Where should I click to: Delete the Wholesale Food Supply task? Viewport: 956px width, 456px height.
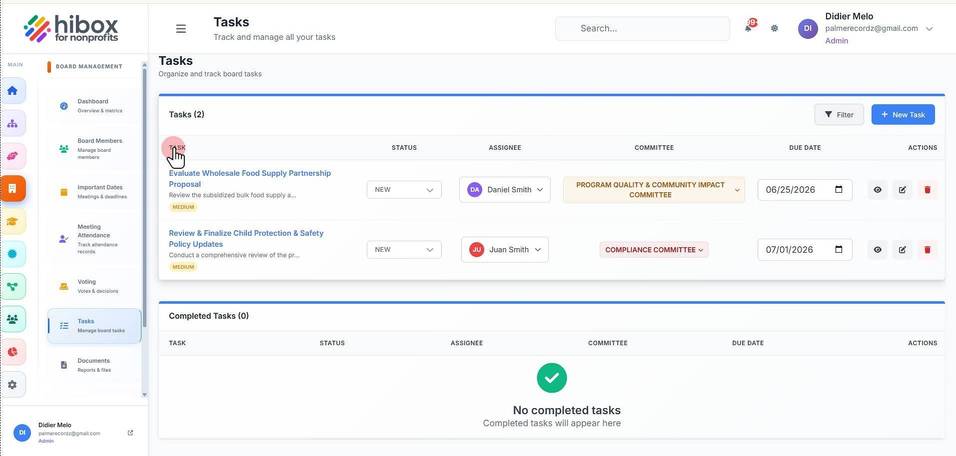click(927, 190)
